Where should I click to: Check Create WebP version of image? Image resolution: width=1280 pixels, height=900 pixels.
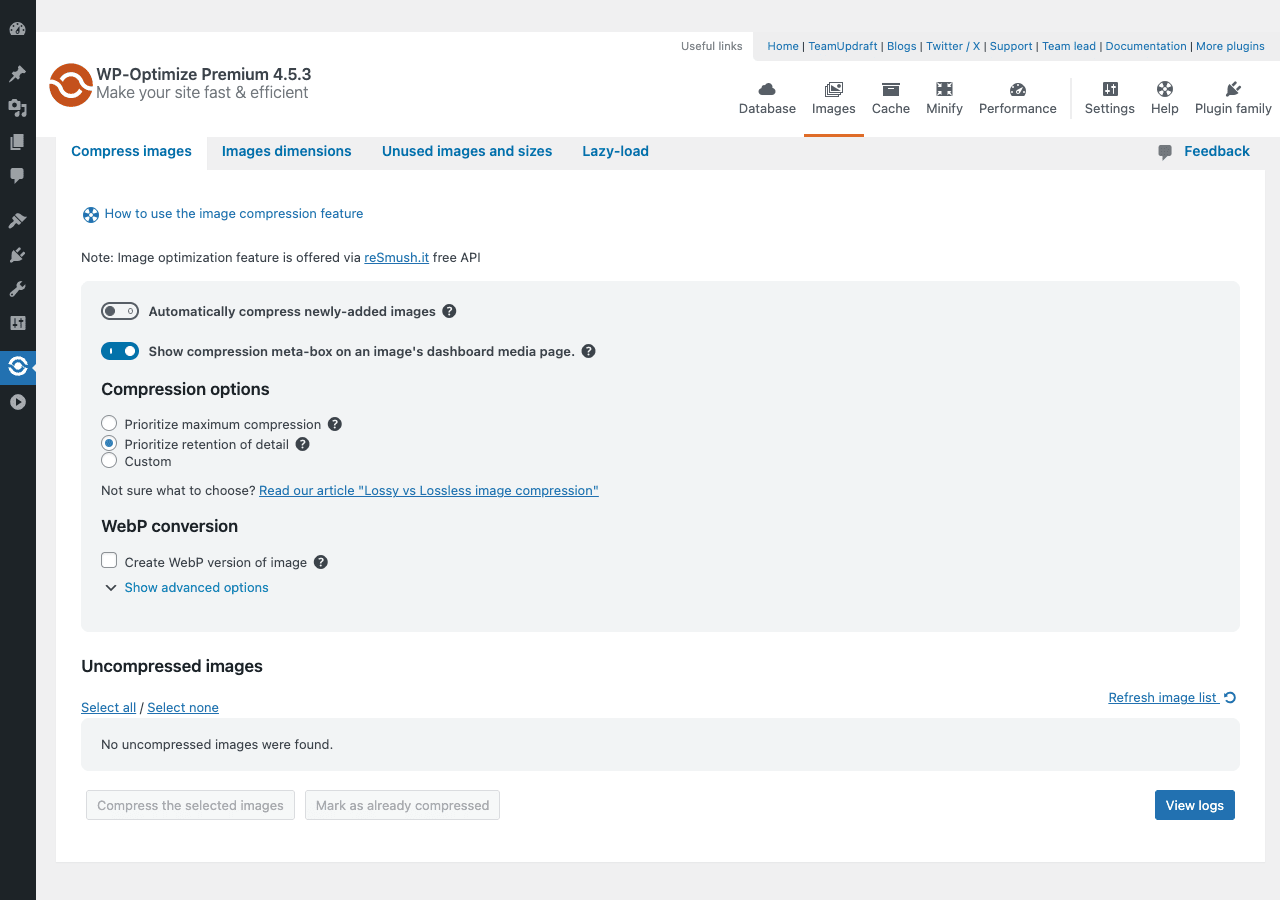(x=109, y=561)
